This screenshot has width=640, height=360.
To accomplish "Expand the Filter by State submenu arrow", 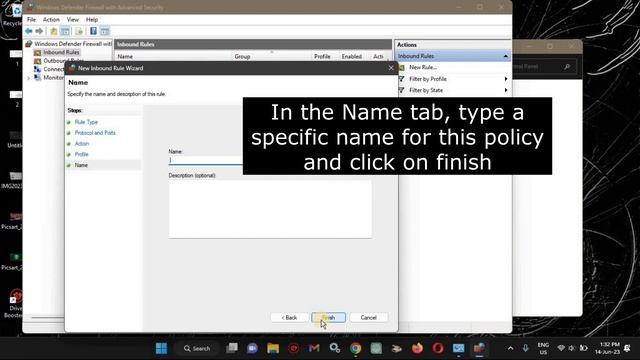I will click(x=506, y=90).
